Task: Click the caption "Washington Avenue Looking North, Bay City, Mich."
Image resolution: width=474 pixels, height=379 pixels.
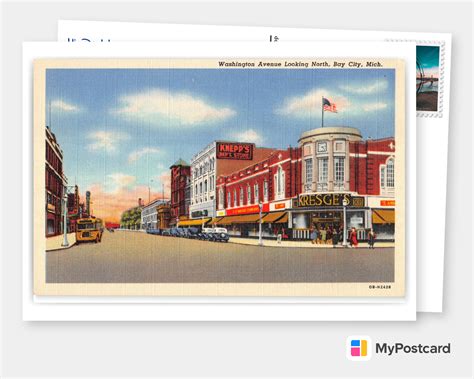Action: click(x=300, y=64)
